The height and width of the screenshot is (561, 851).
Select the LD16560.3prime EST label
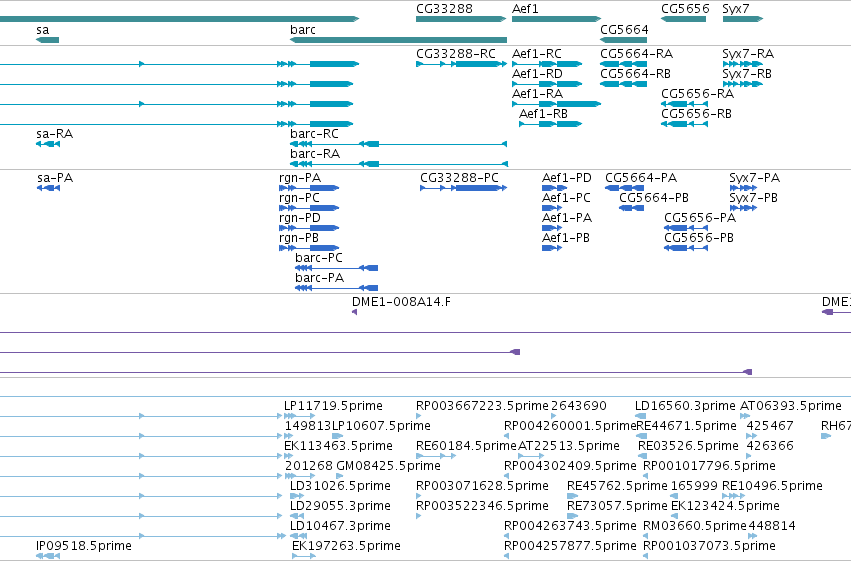click(685, 406)
